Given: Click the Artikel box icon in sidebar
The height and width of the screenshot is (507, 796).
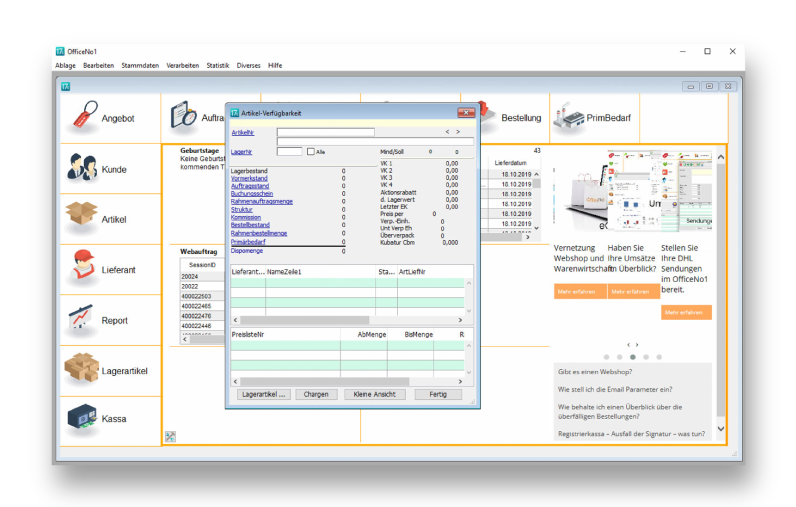Looking at the screenshot, I should (82, 218).
